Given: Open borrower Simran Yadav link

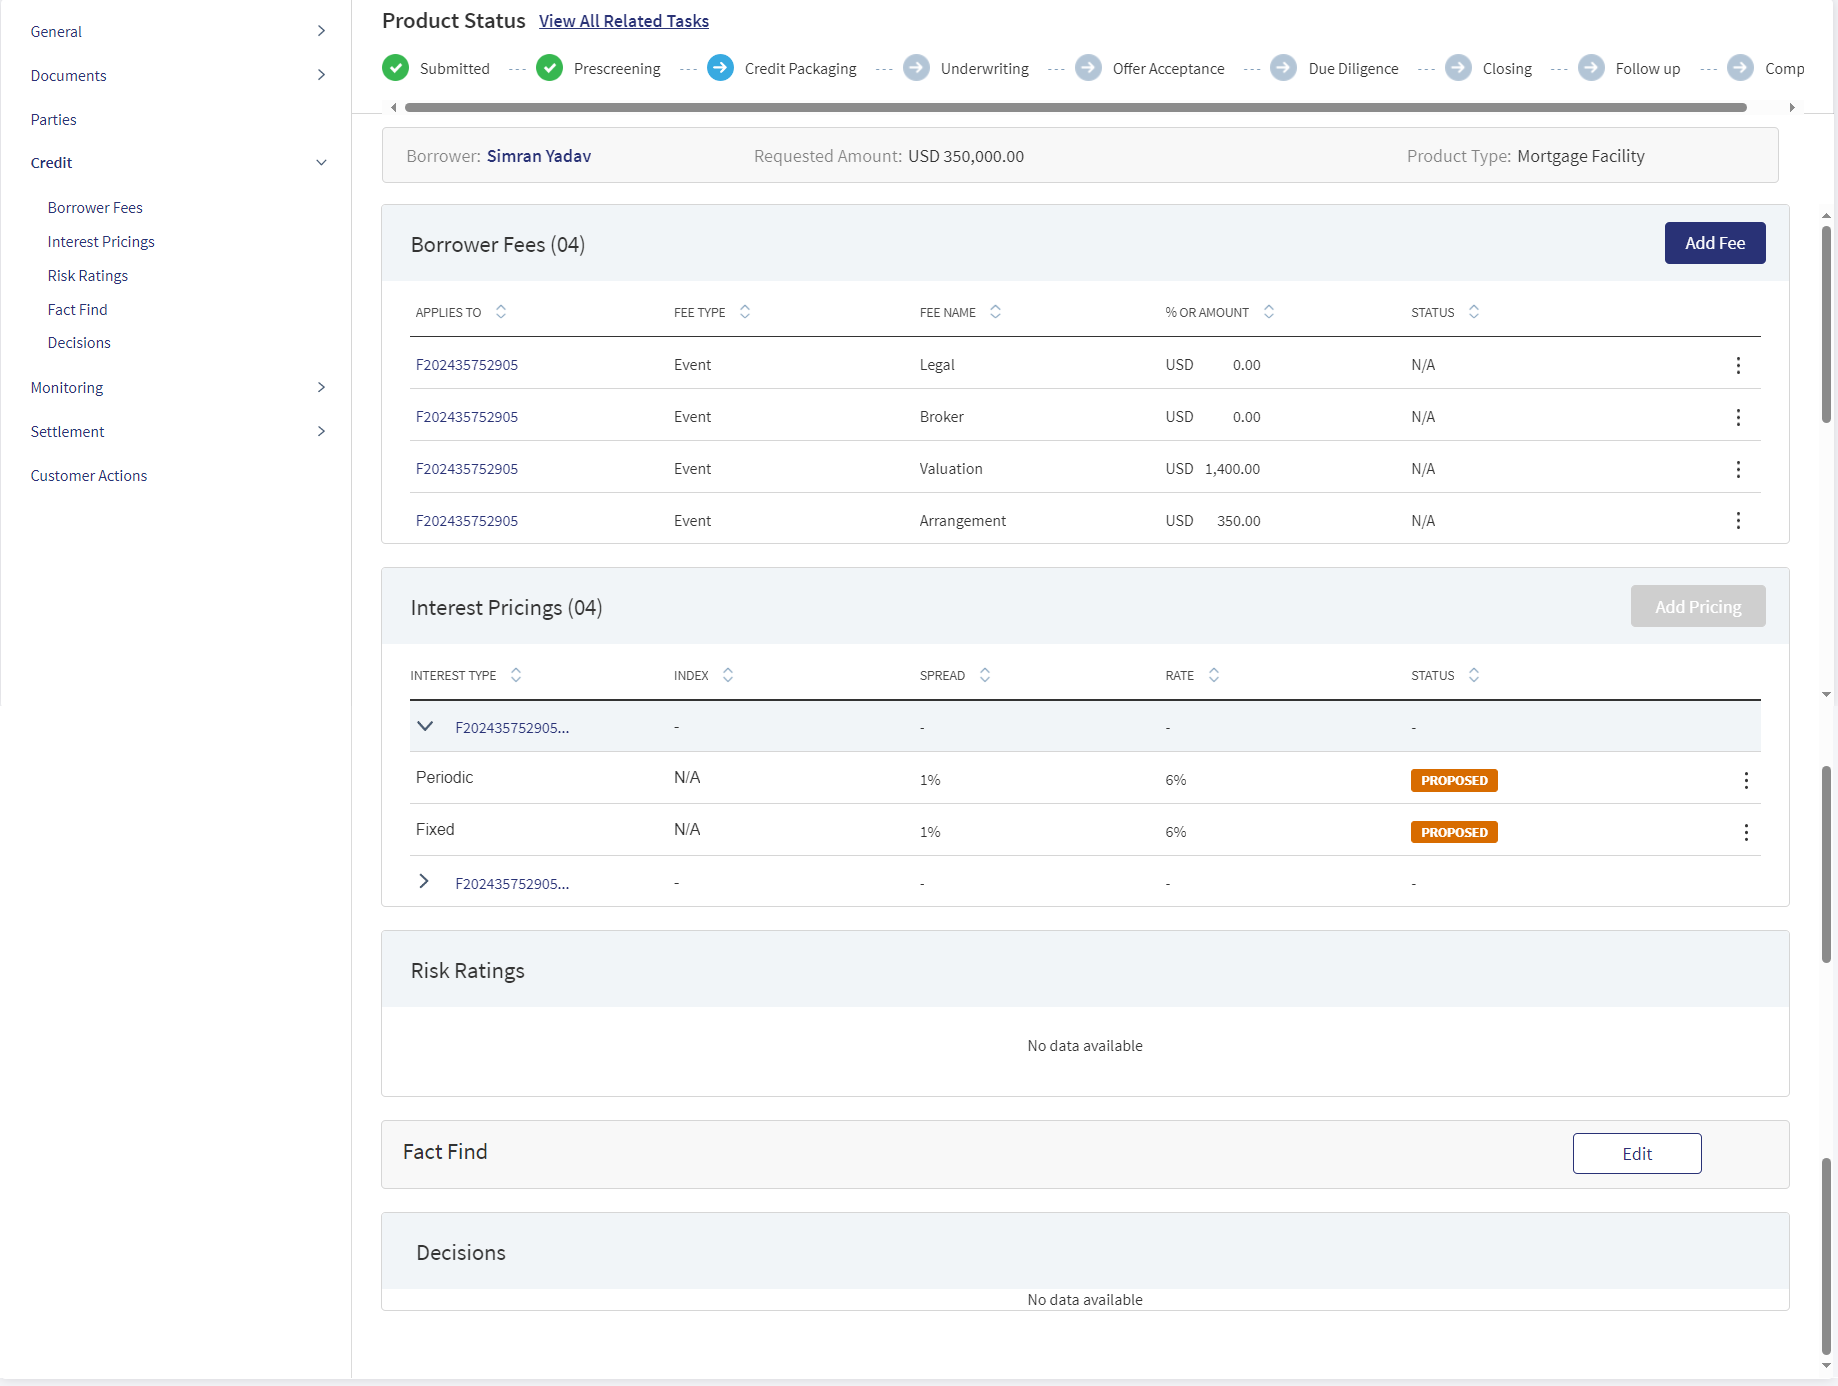Looking at the screenshot, I should [x=539, y=156].
